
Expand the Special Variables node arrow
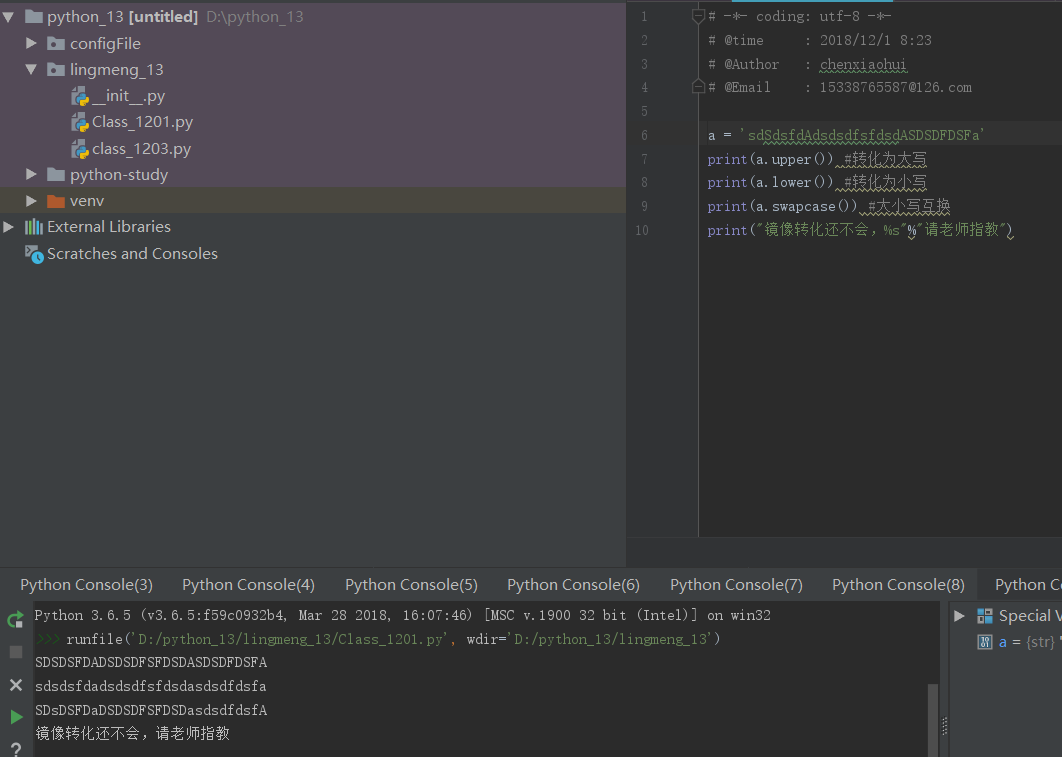pos(959,616)
